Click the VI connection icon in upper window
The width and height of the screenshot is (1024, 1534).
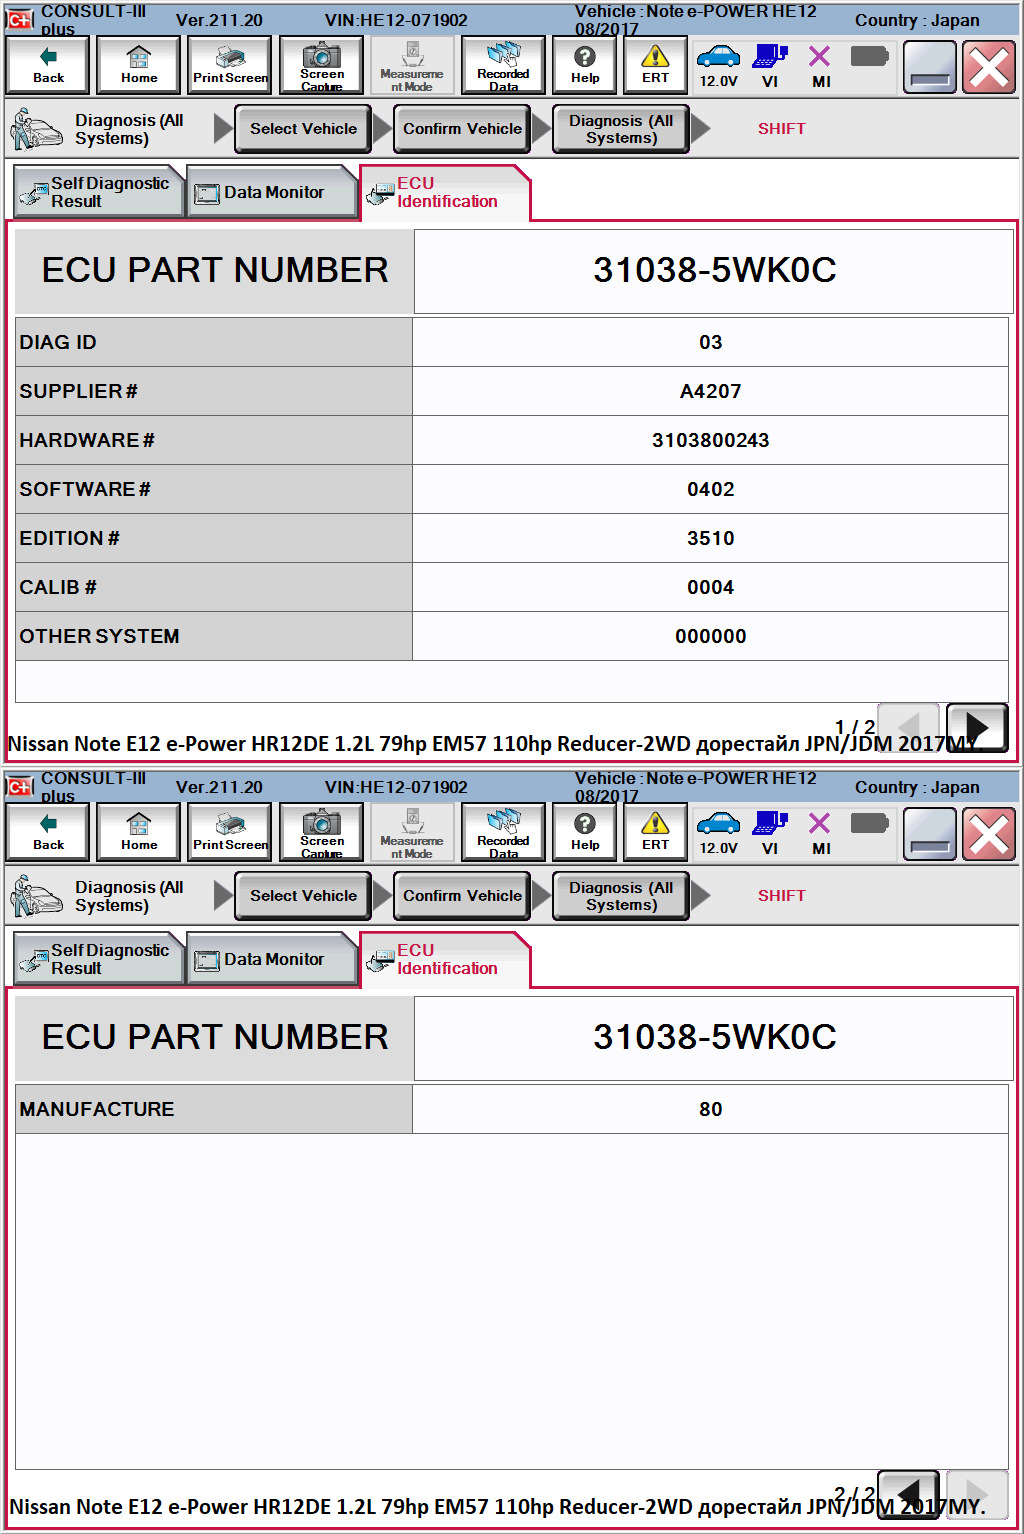pos(770,66)
